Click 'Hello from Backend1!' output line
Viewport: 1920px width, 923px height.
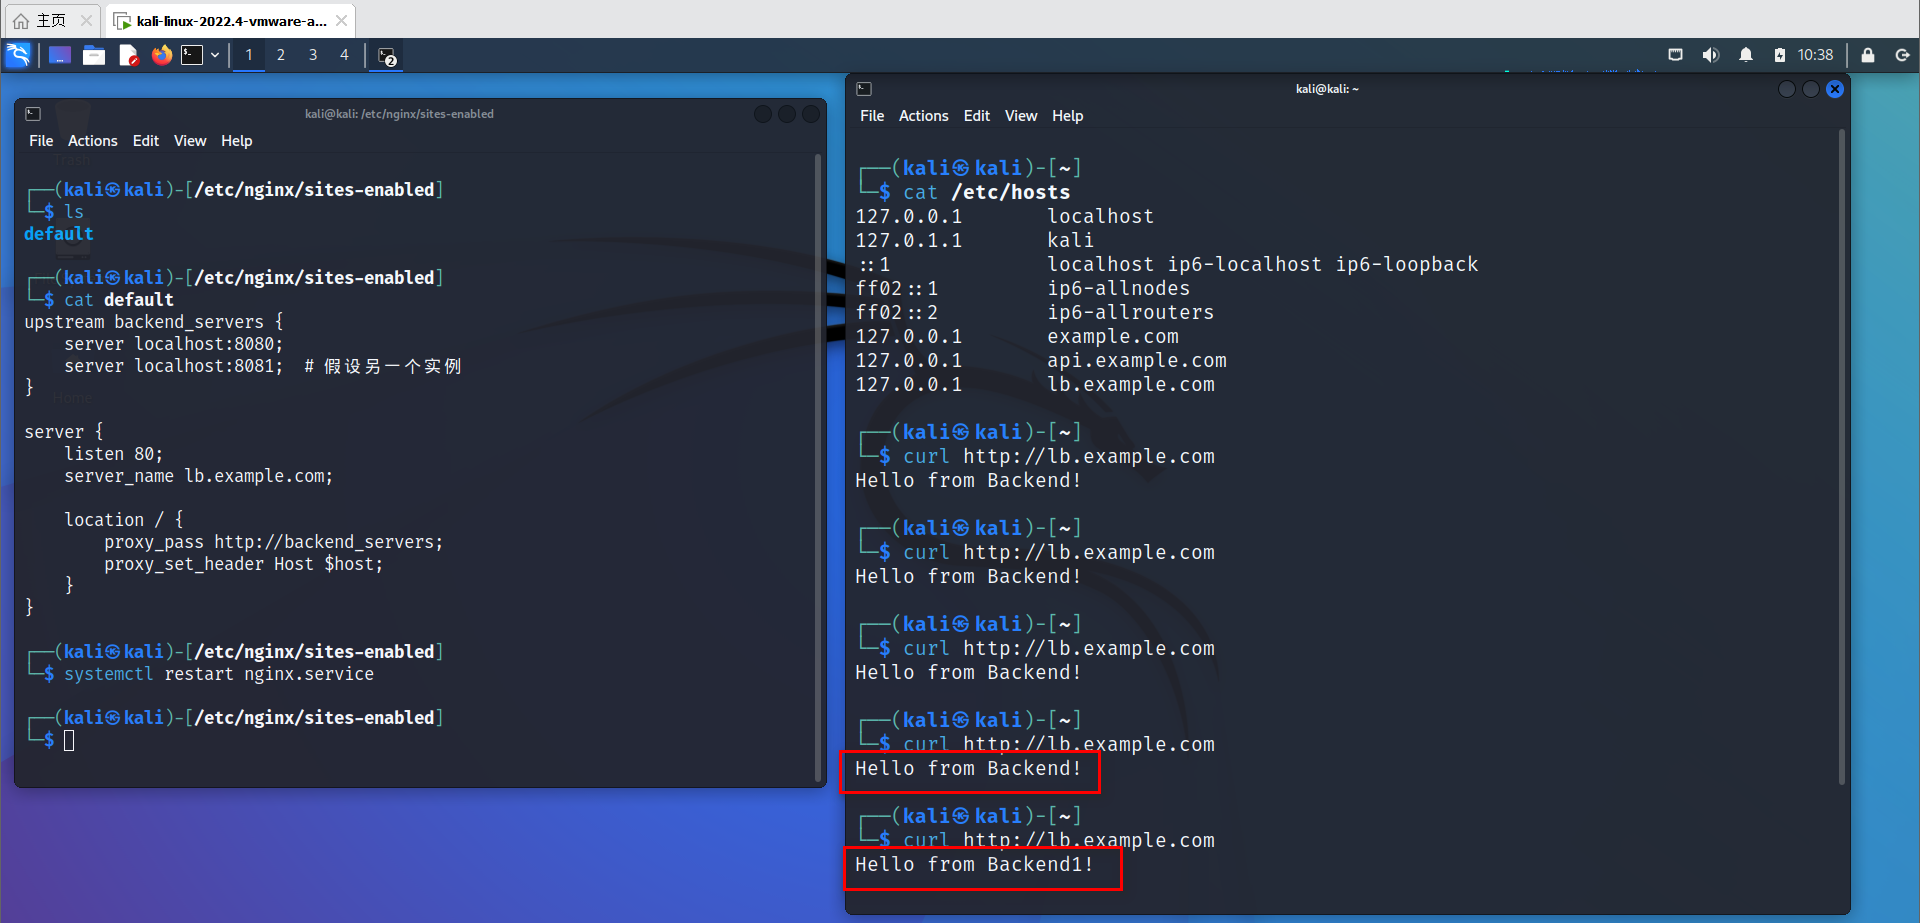975,864
